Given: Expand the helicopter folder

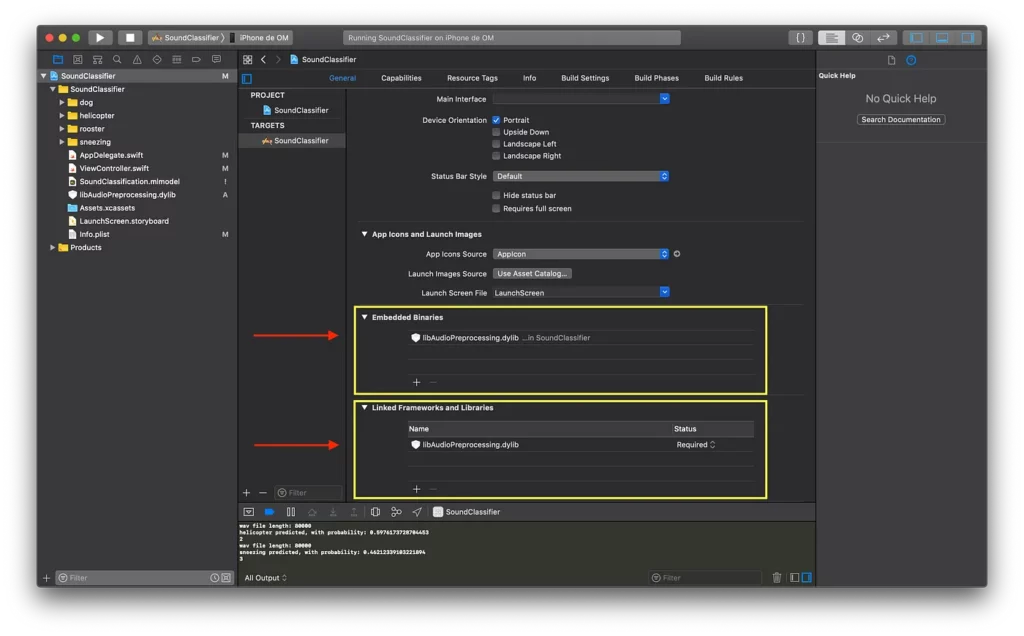Looking at the screenshot, I should tap(62, 116).
